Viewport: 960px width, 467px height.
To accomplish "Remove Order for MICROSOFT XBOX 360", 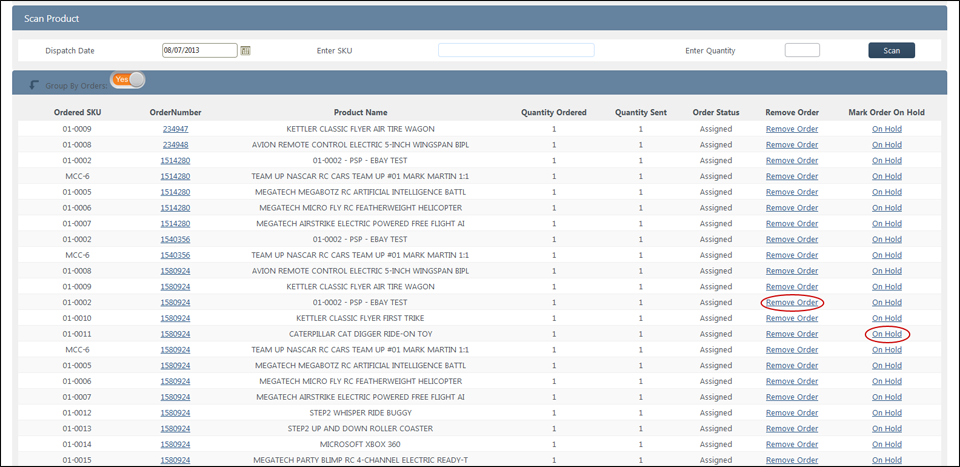I will 792,444.
